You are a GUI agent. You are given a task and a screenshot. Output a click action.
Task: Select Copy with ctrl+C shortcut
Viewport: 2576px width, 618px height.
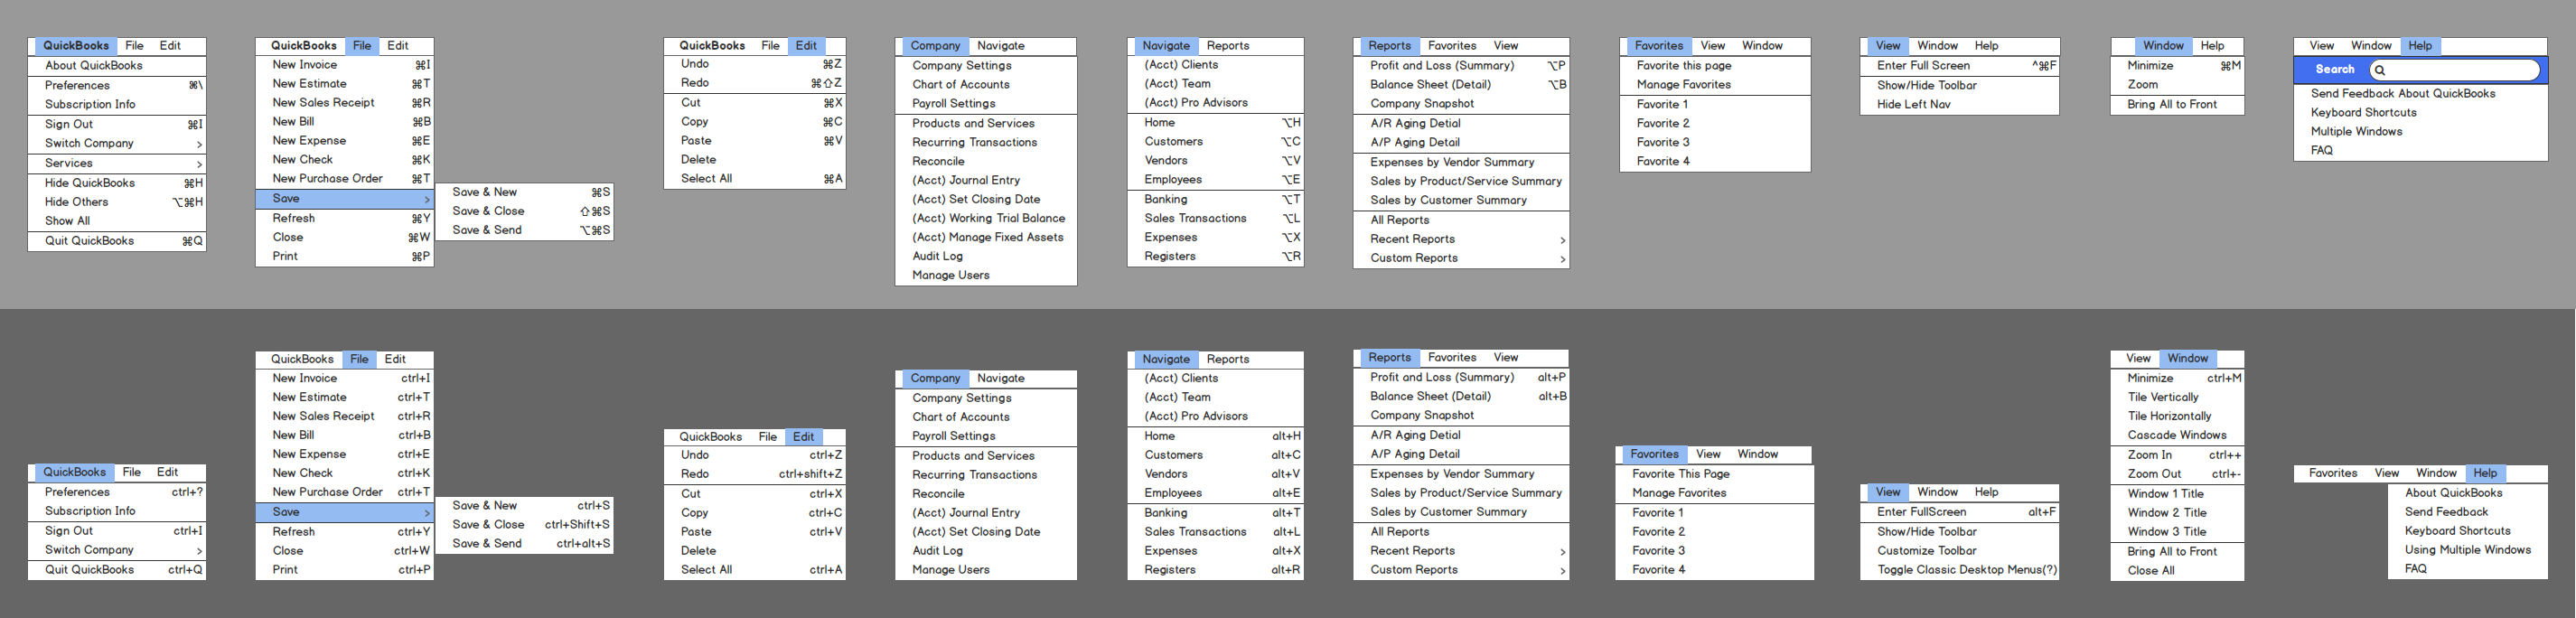click(755, 514)
